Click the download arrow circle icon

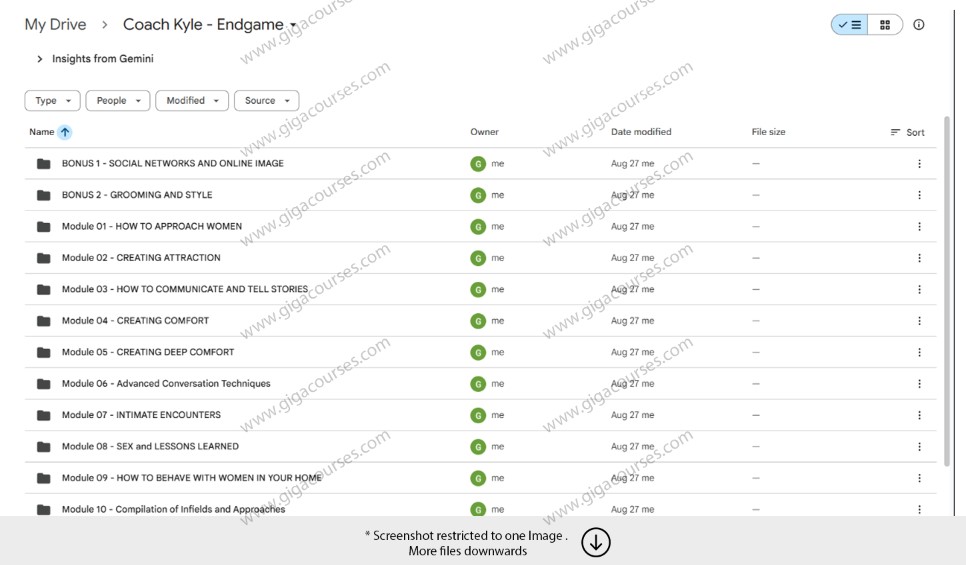(x=596, y=542)
